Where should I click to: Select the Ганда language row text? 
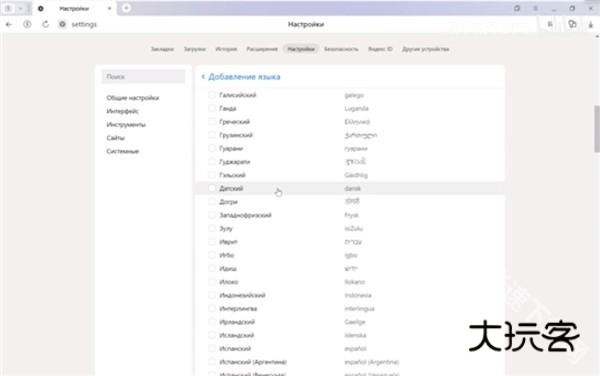point(228,108)
